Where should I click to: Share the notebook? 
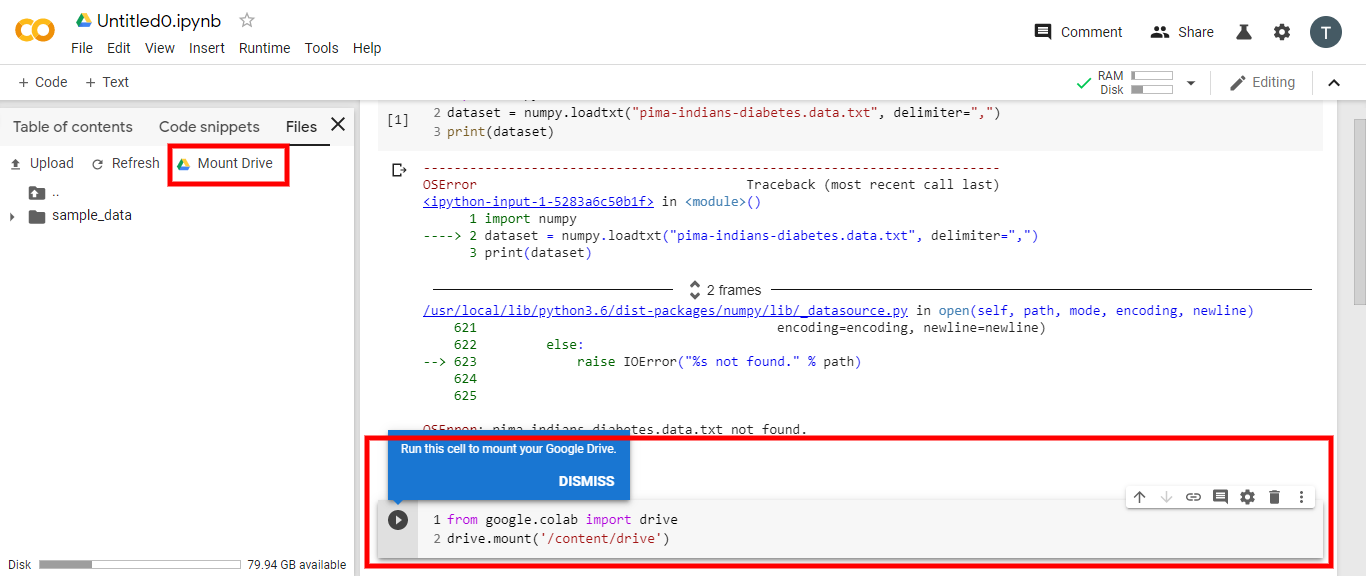[x=1181, y=31]
